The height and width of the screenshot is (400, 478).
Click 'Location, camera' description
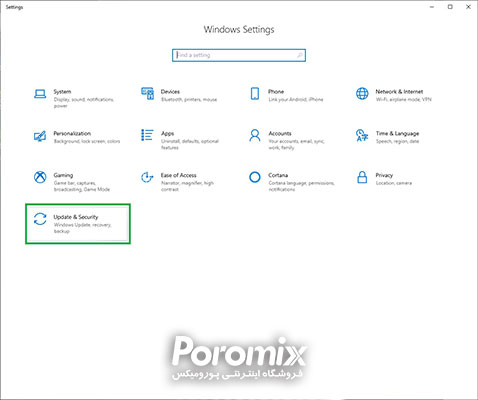tap(394, 183)
